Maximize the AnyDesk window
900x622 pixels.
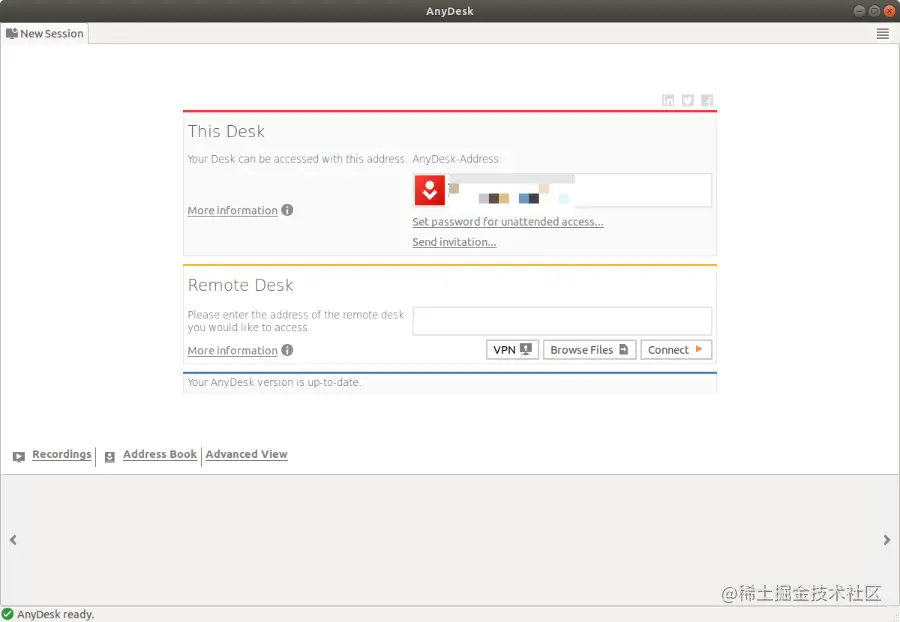pos(874,11)
